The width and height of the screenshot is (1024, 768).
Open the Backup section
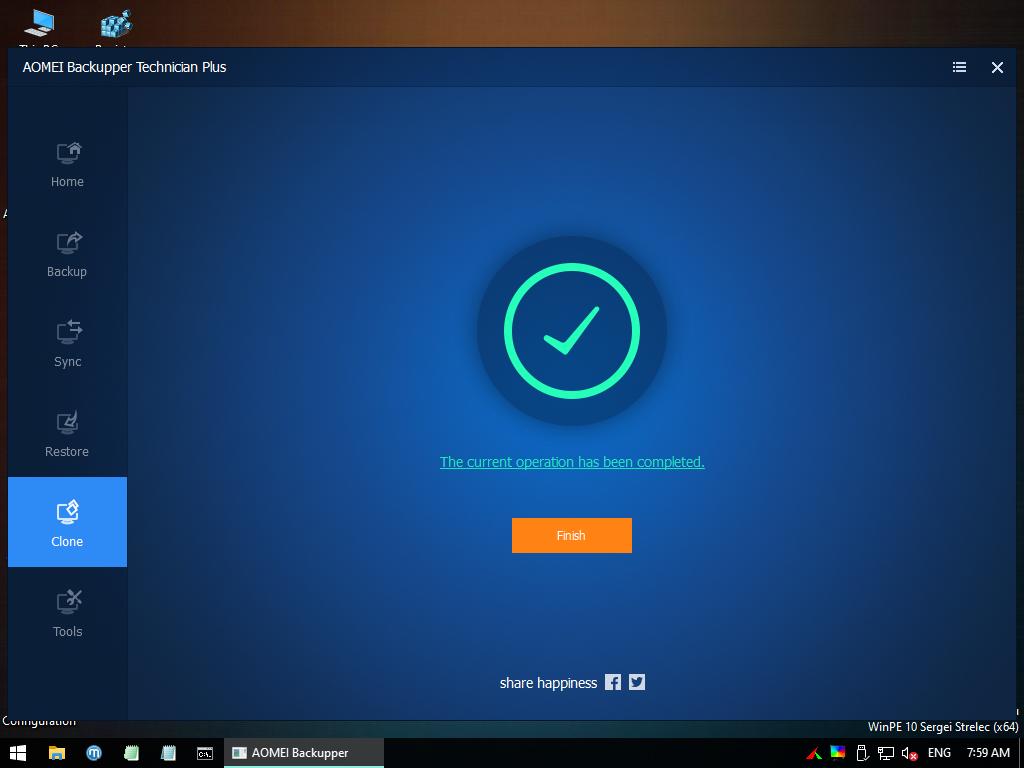coord(67,255)
